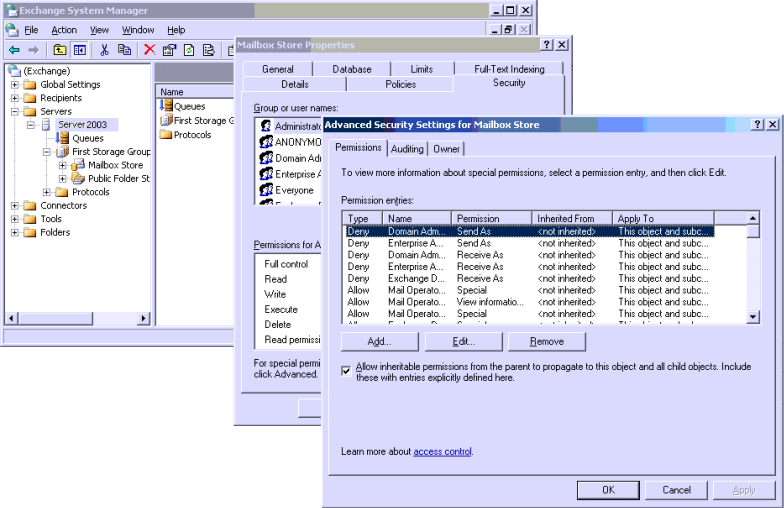The image size is (784, 508).
Task: Click the tree pane horizontal scrollbar thumb
Action: pos(56,318)
